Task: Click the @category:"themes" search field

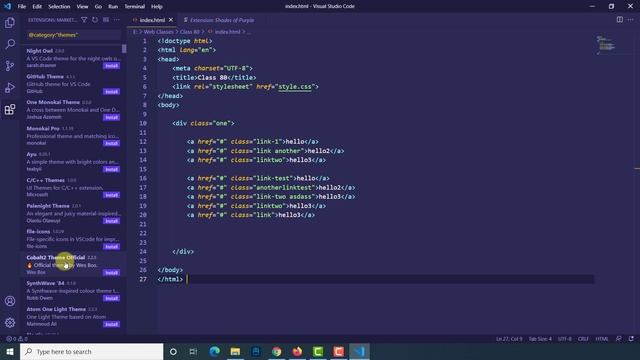Action: tap(73, 35)
